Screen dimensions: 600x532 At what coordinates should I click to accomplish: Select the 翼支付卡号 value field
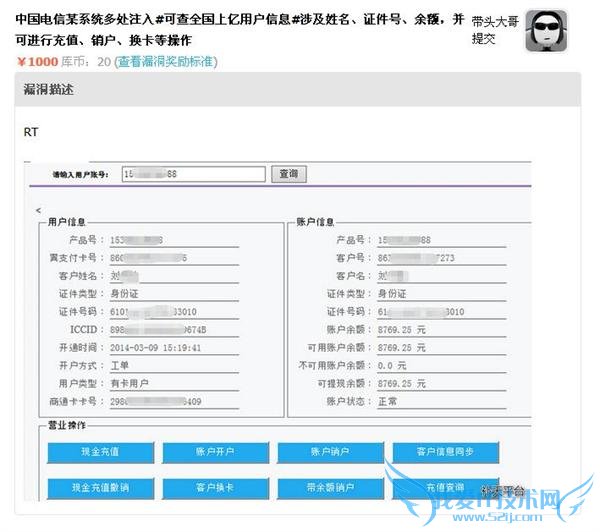(x=174, y=258)
